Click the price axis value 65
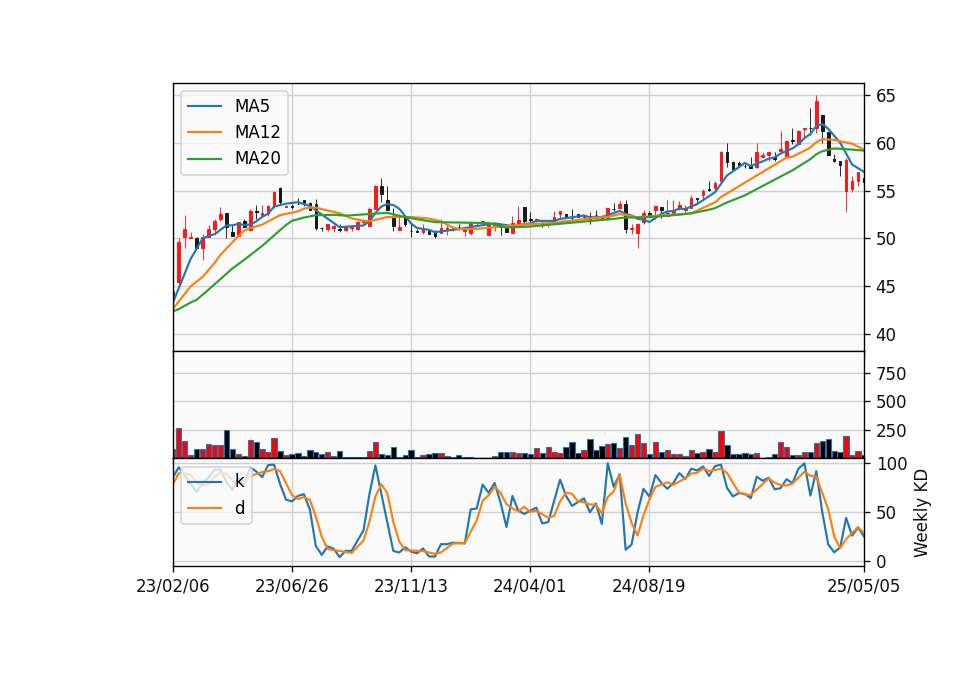Screen dimensions: 960x690 pos(885,96)
